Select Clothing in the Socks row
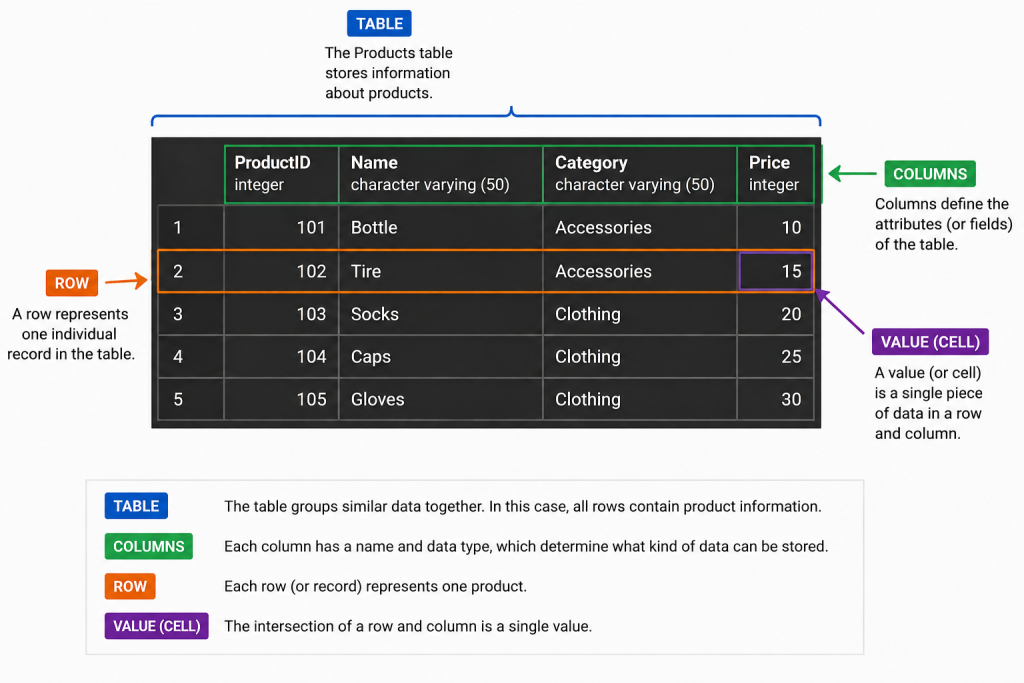Image resolution: width=1024 pixels, height=683 pixels. pyautogui.click(x=640, y=314)
